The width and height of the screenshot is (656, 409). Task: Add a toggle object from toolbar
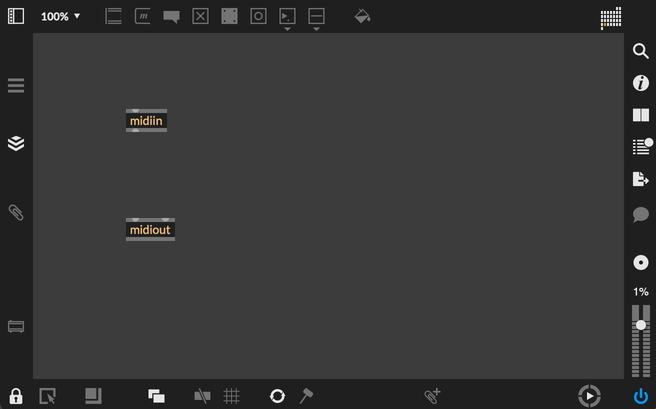pos(201,16)
